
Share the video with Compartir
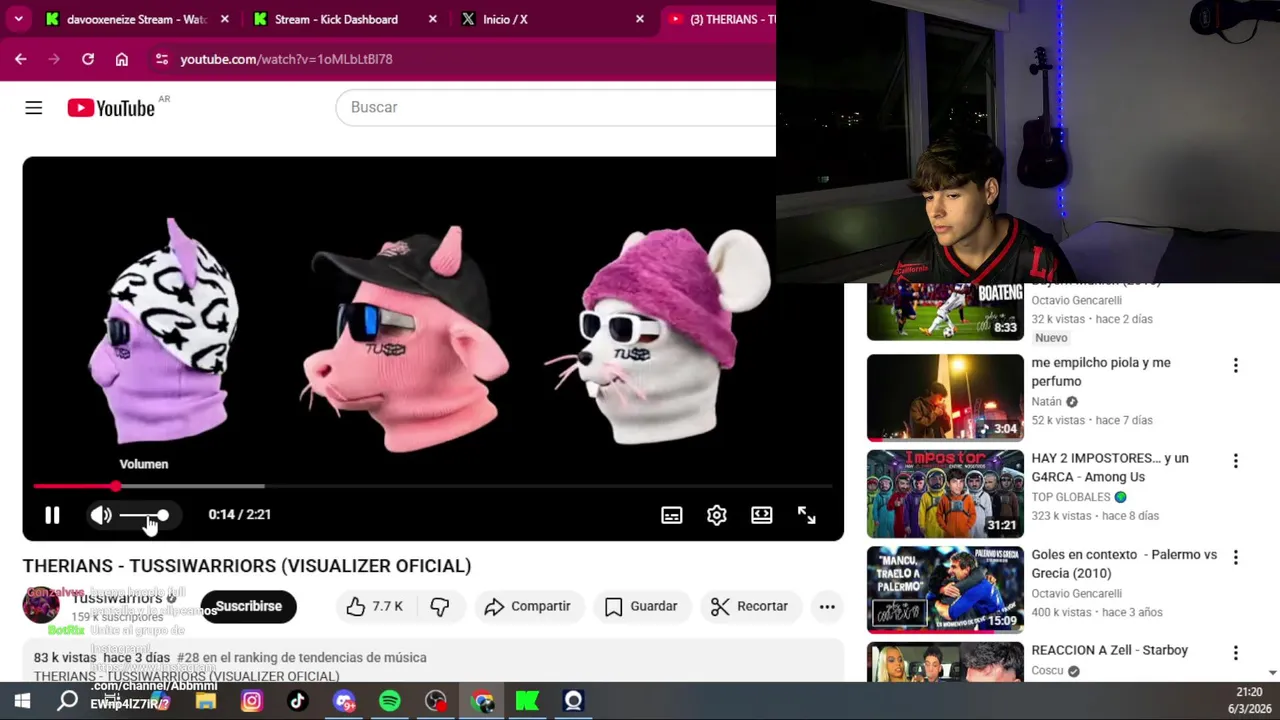click(x=527, y=606)
